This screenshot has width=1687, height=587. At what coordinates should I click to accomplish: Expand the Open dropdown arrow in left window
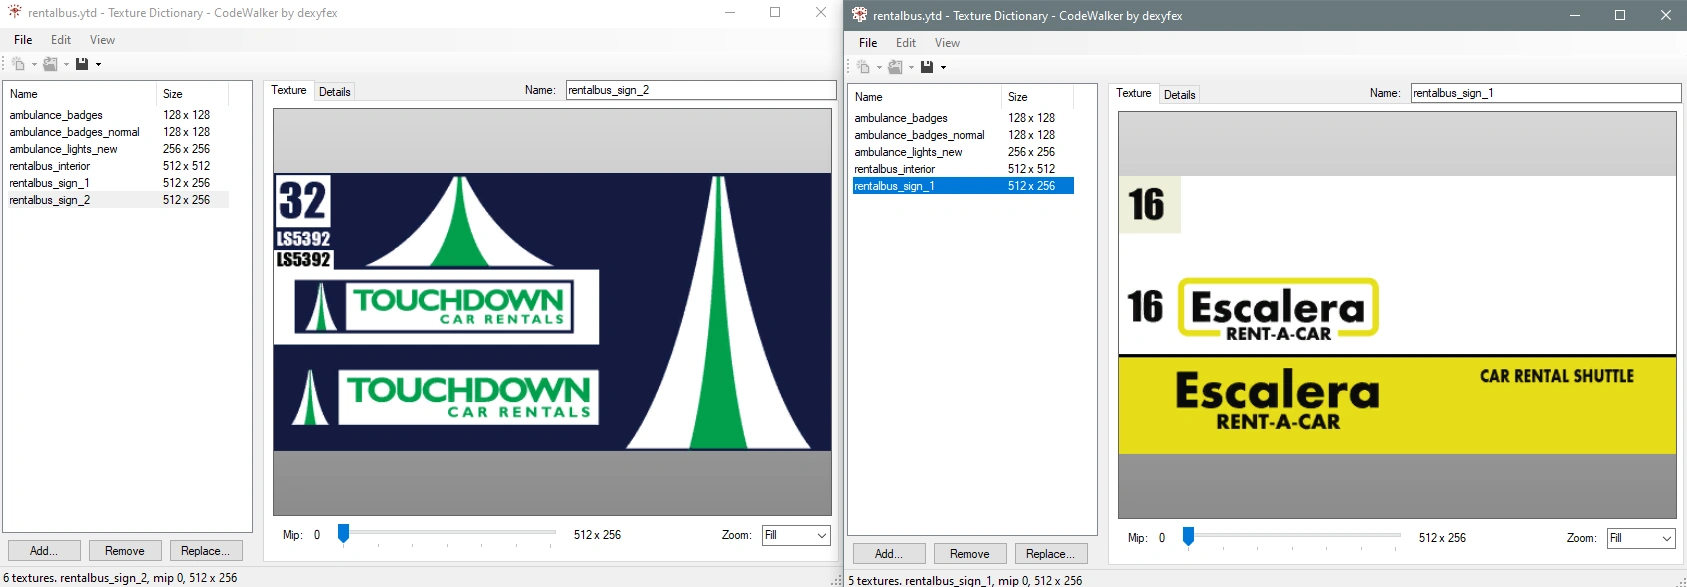coord(66,65)
